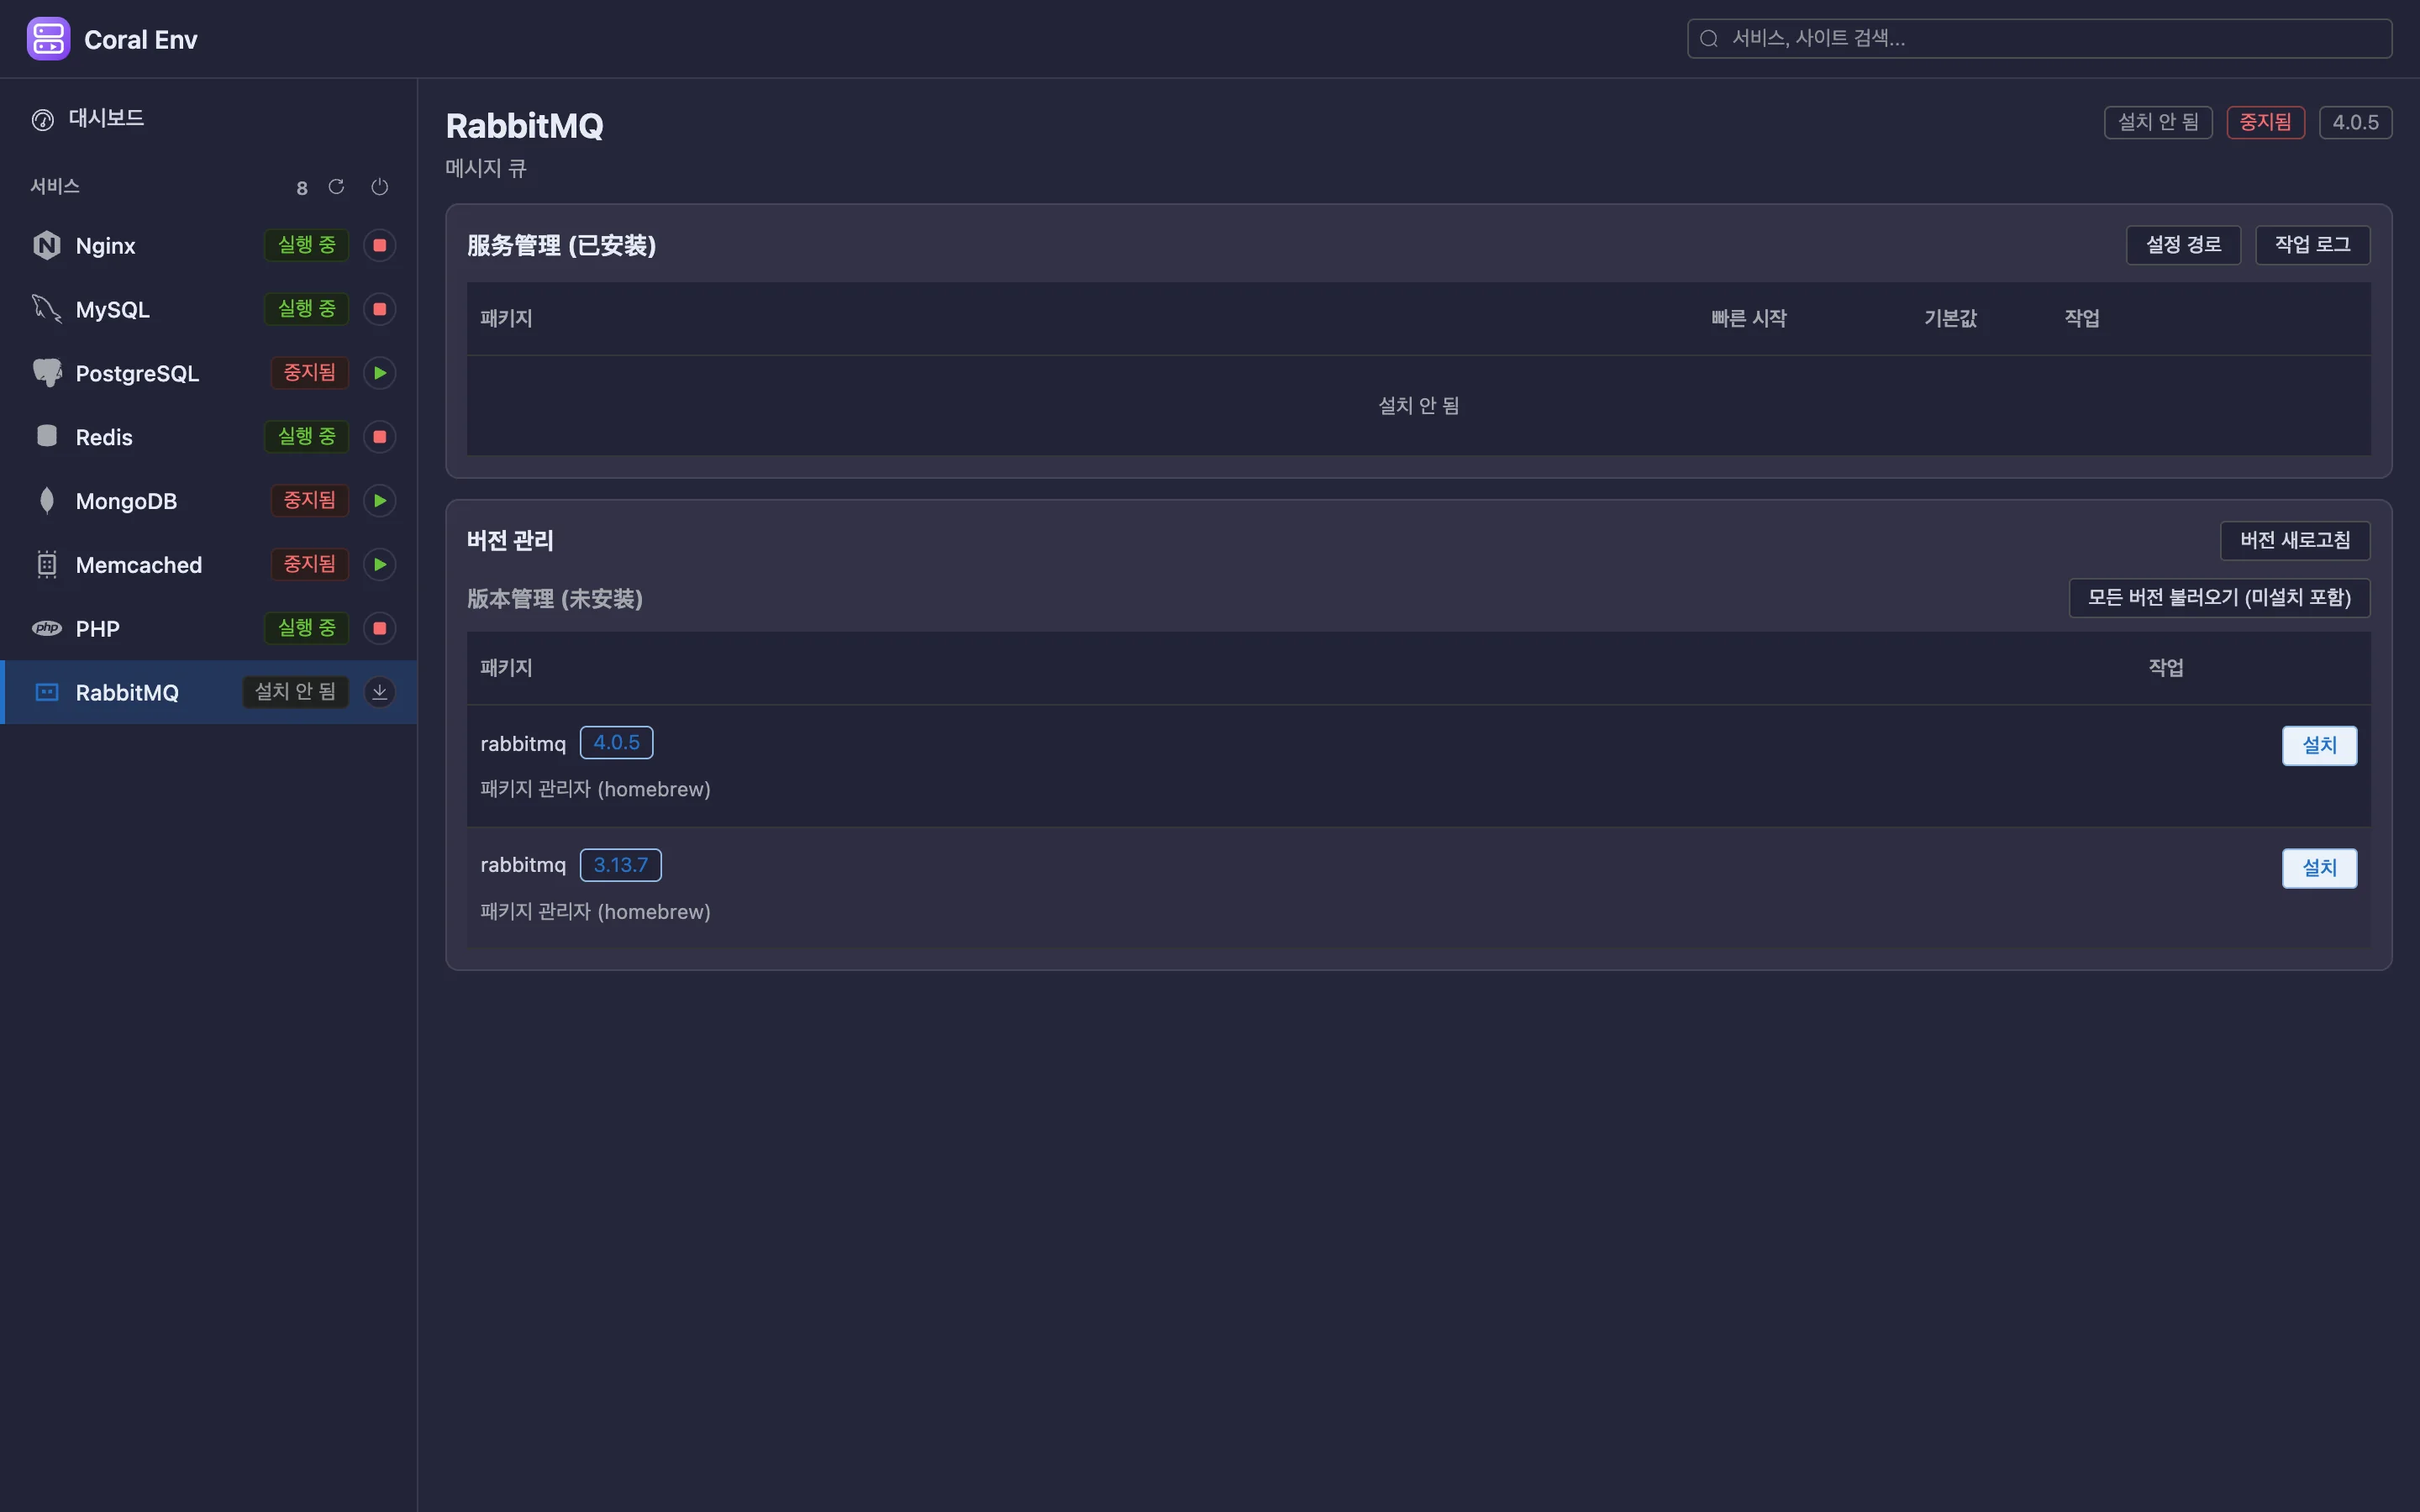
Task: Stop the Nginx service
Action: pos(379,245)
